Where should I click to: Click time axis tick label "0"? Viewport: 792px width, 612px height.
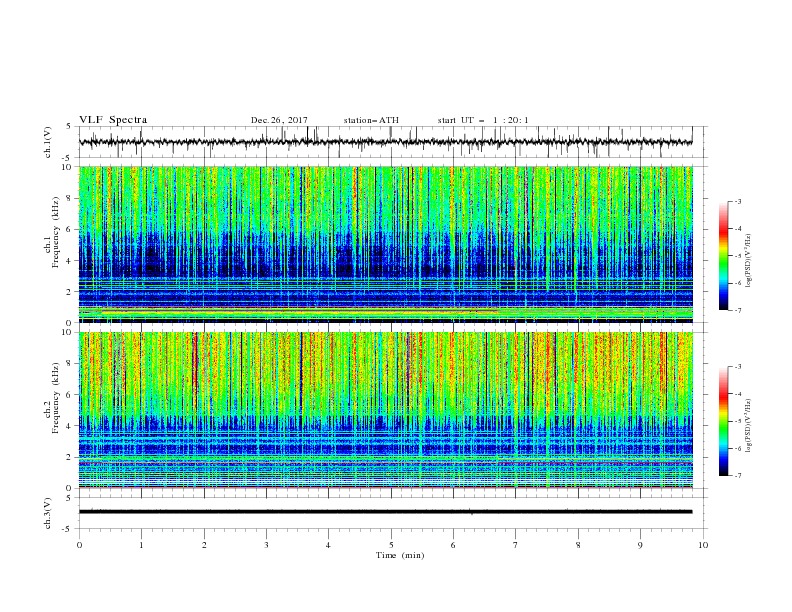click(79, 545)
